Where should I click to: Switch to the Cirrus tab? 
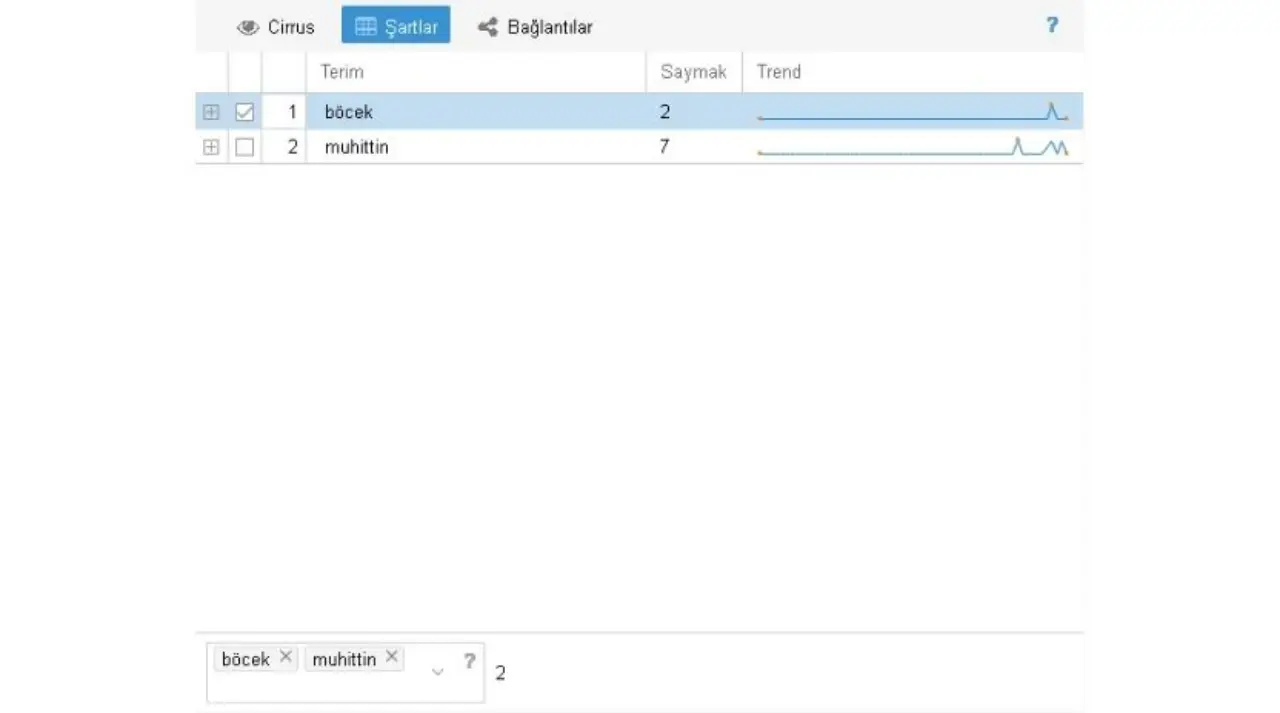275,27
